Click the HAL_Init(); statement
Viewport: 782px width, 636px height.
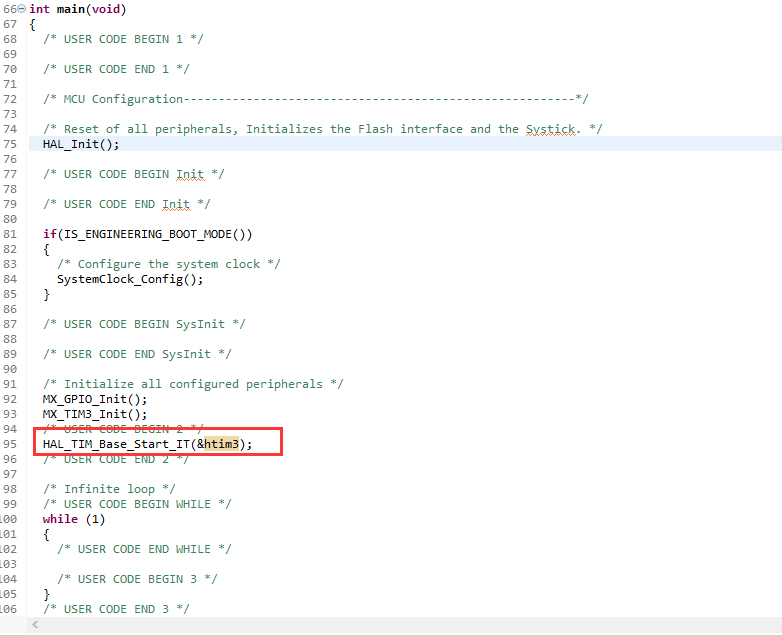[x=81, y=144]
